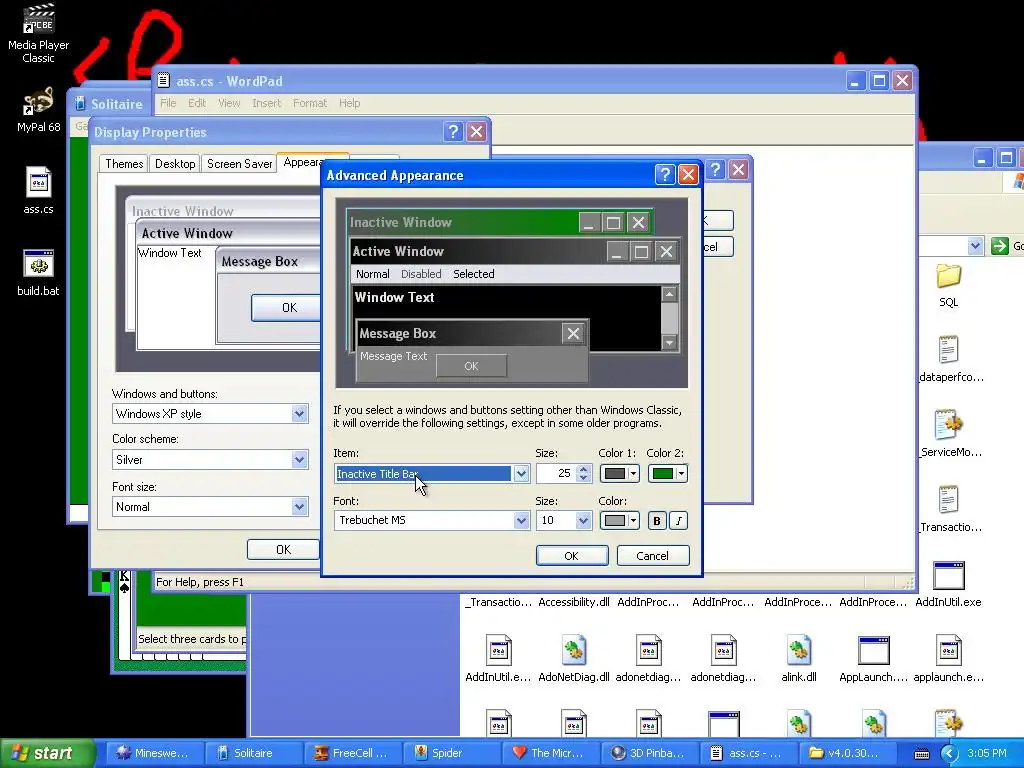Click Selected menu item in preview
The height and width of the screenshot is (768, 1024).
click(x=473, y=274)
